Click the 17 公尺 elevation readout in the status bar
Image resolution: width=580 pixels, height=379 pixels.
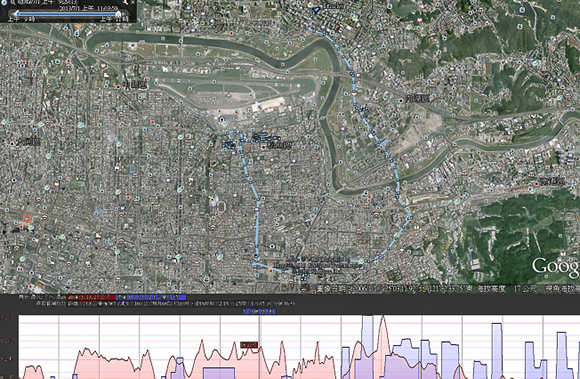point(525,288)
